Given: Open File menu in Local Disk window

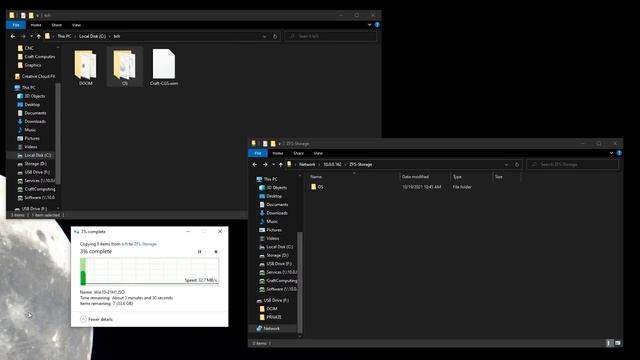Looking at the screenshot, I should tap(16, 25).
